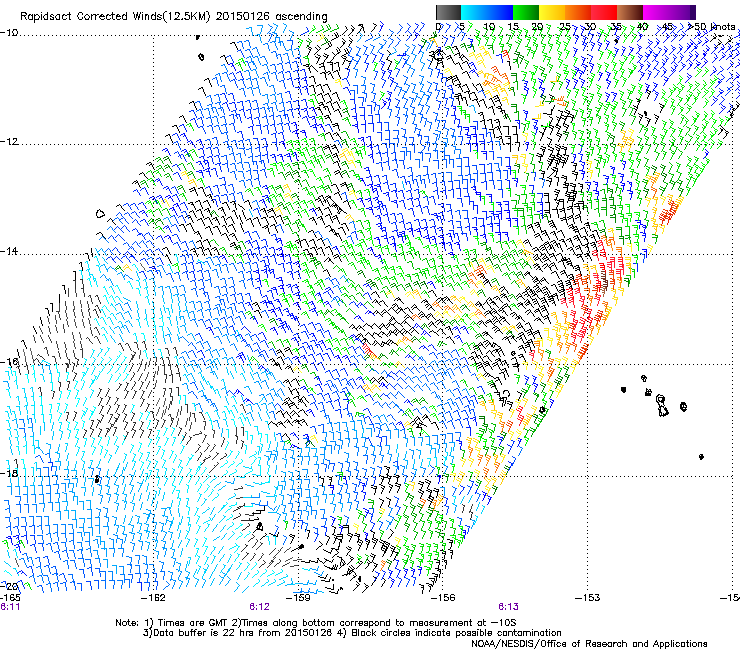
Task: Click the '-156' longitude axis label
Action: pos(443,598)
